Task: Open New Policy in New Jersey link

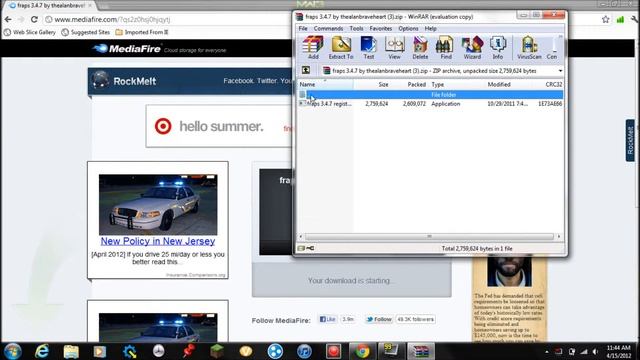Action: coord(158,241)
